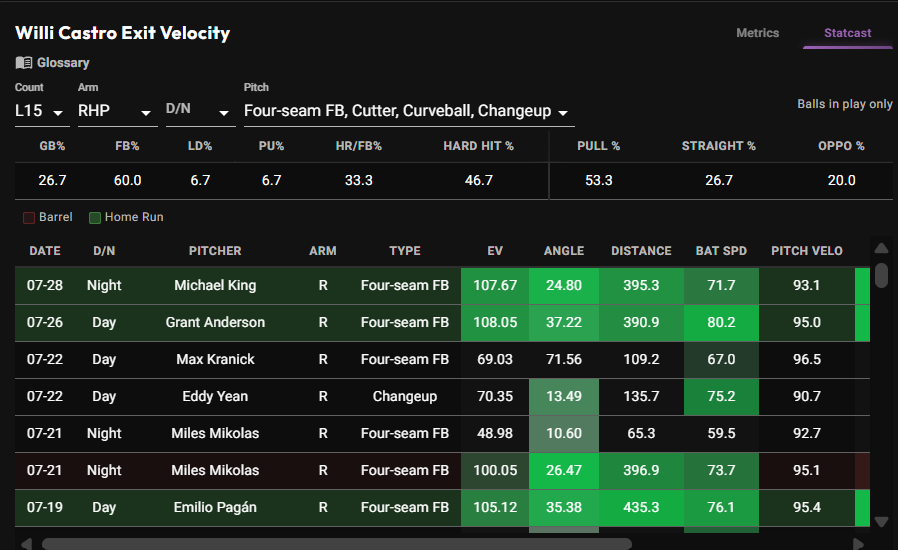This screenshot has height=550, width=898.
Task: Open the Glossary book icon
Action: click(x=23, y=62)
